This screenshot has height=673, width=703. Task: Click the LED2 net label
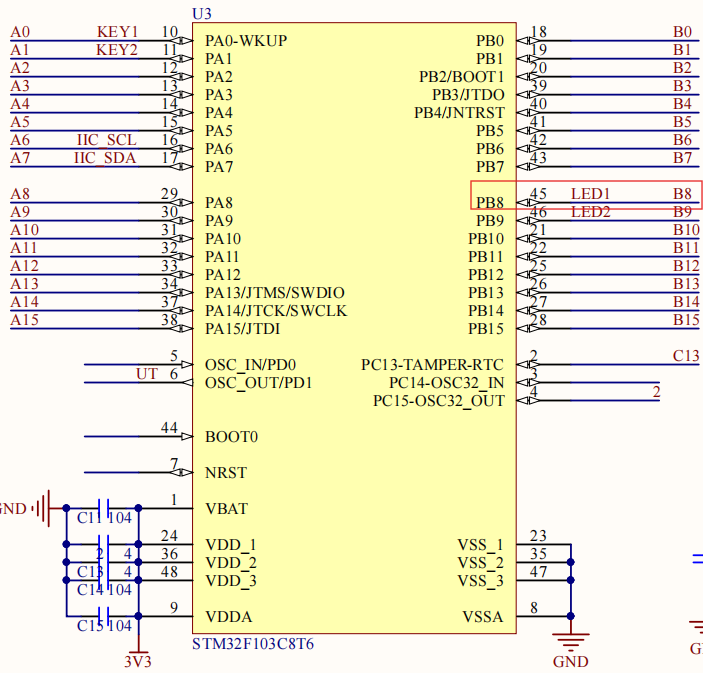point(590,212)
